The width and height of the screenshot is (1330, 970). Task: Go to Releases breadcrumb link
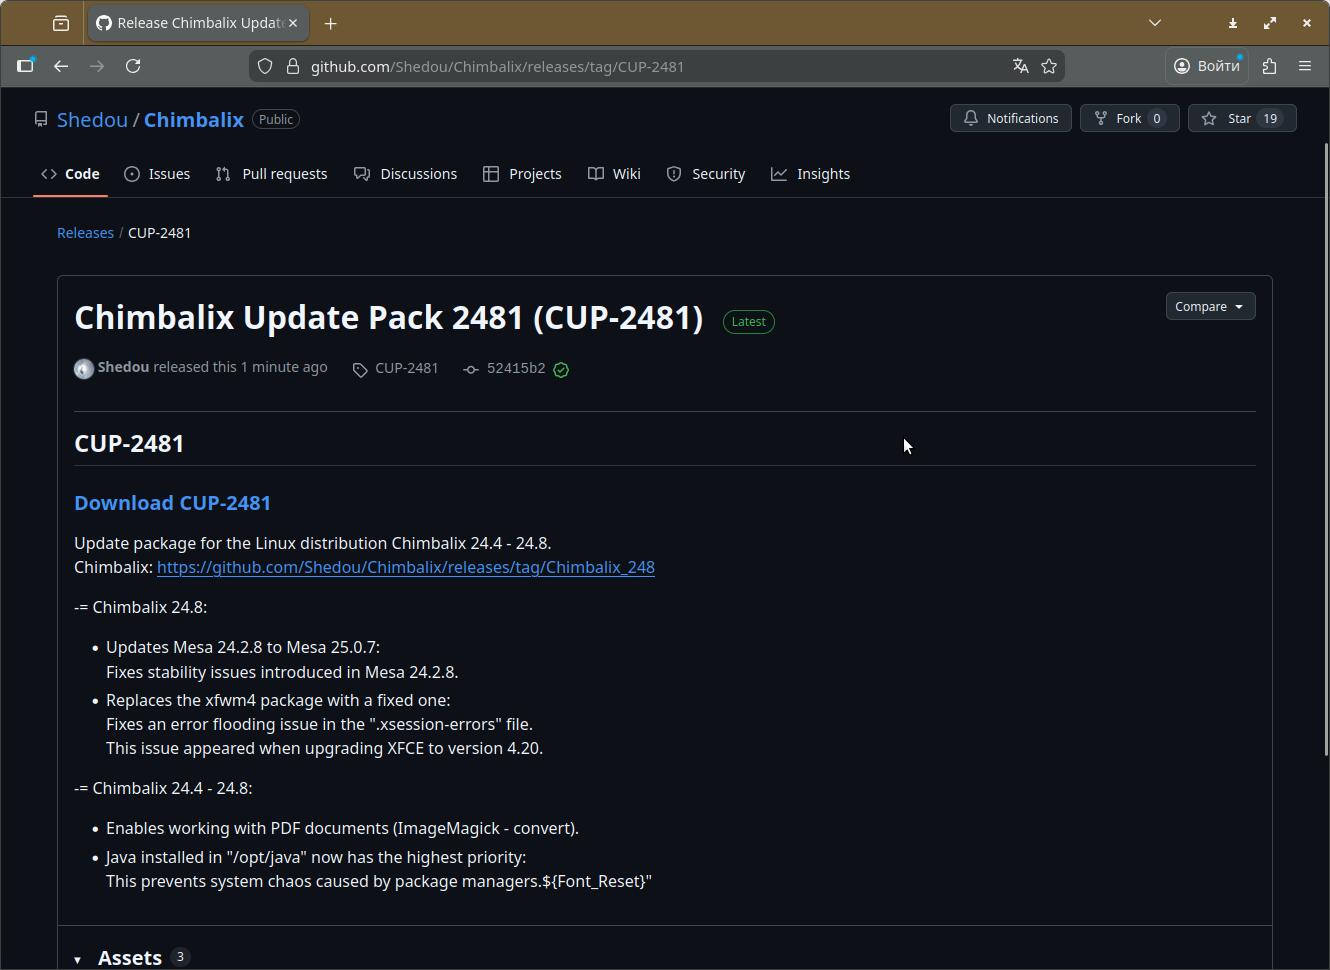pyautogui.click(x=85, y=233)
